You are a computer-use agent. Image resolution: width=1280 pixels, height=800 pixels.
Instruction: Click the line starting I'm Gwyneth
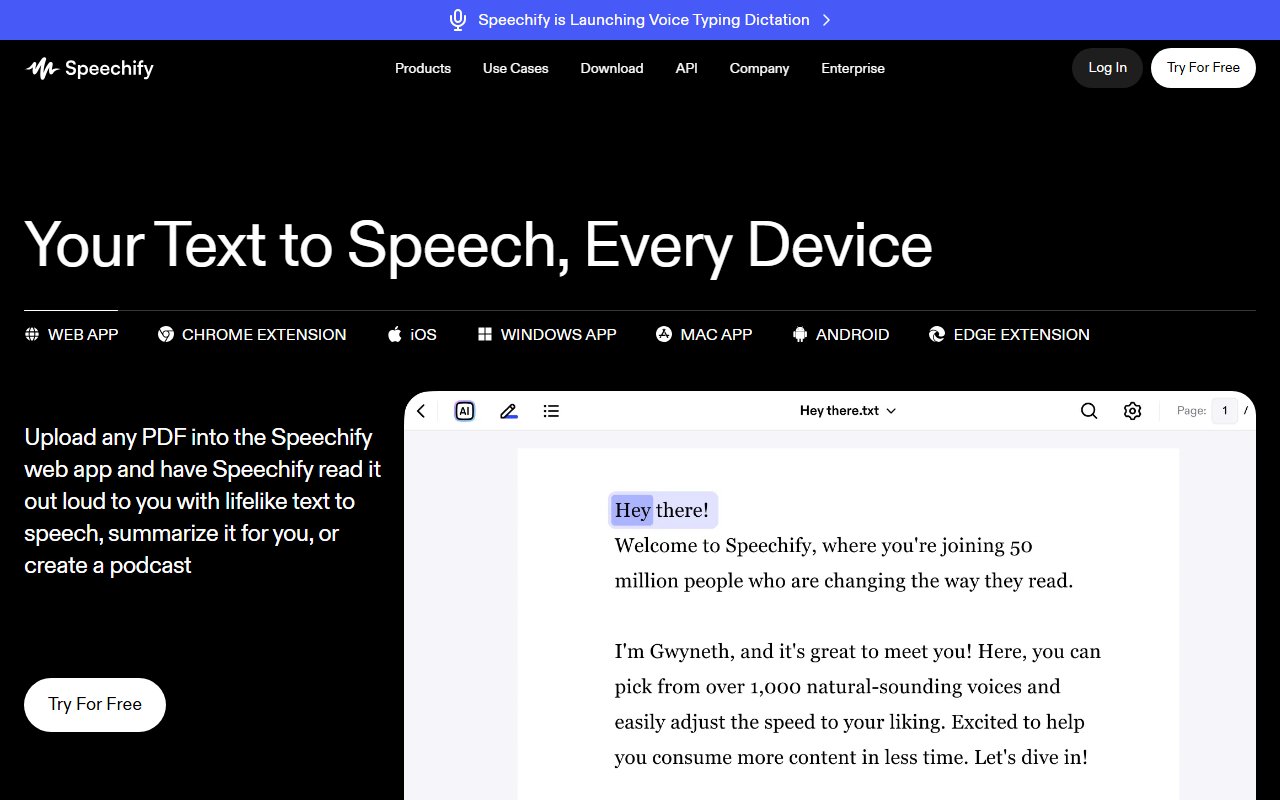click(857, 652)
